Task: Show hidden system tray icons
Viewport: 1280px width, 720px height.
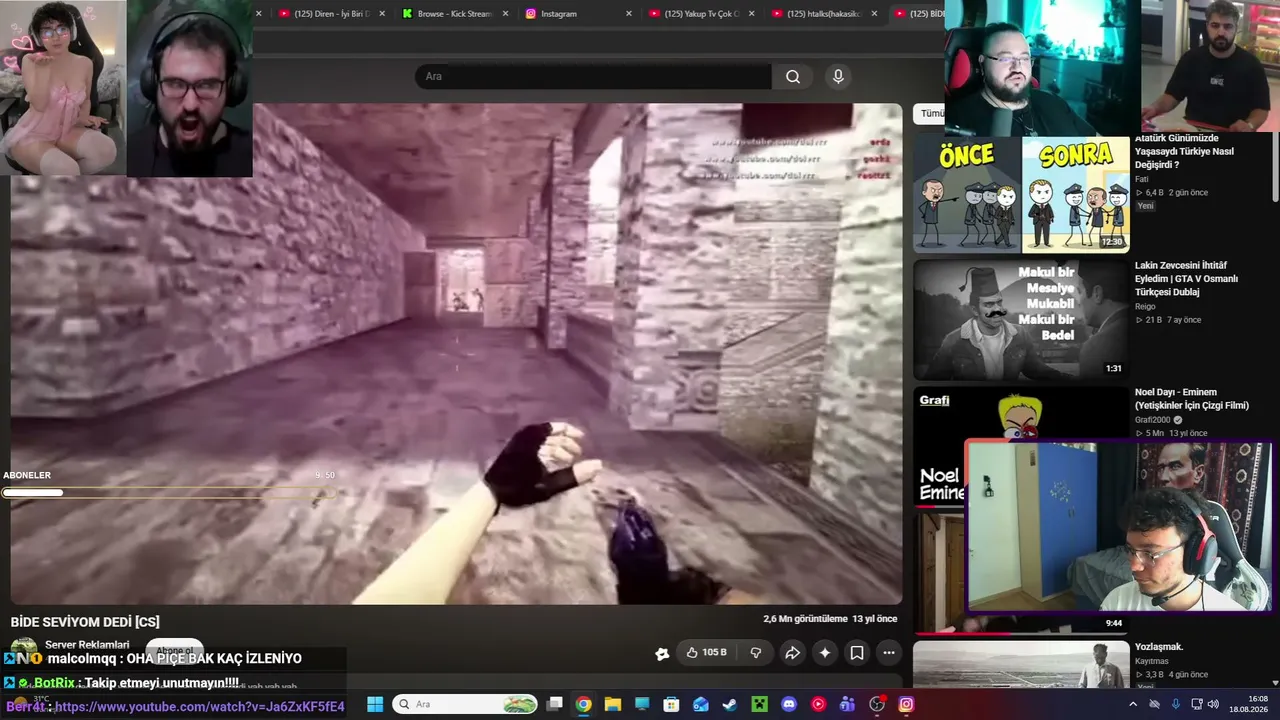Action: click(1133, 704)
